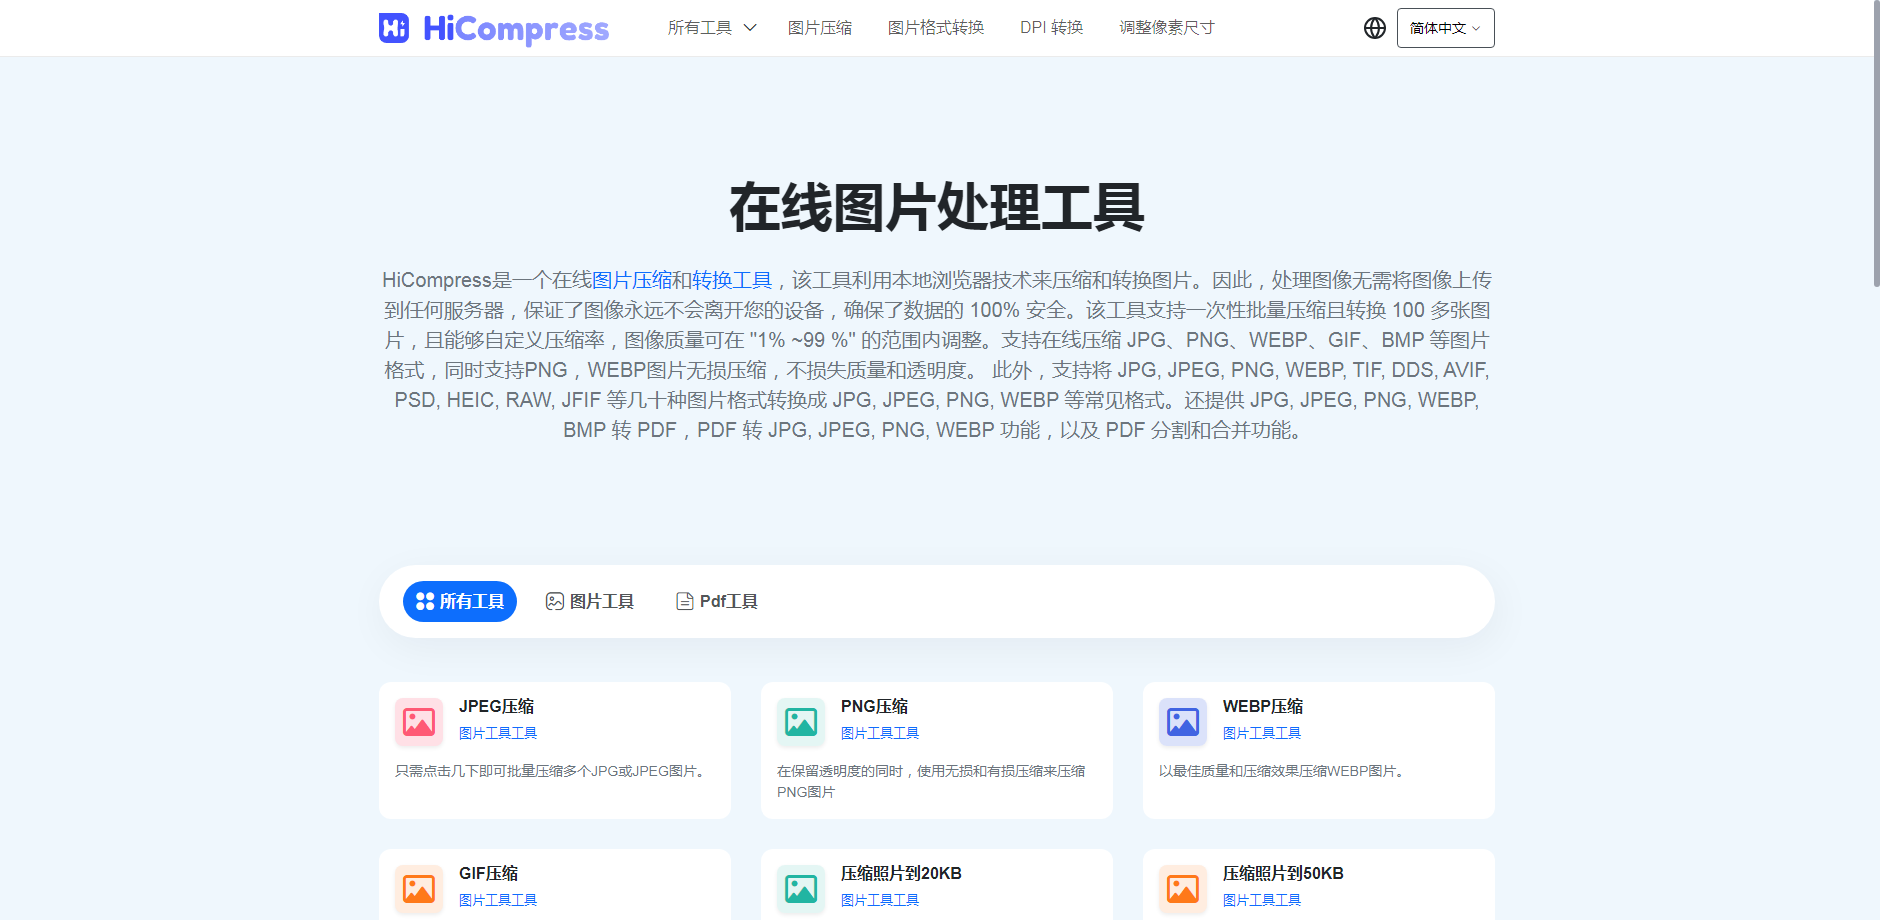Click the green PNG压缩 image icon
The height and width of the screenshot is (920, 1880).
pyautogui.click(x=801, y=722)
